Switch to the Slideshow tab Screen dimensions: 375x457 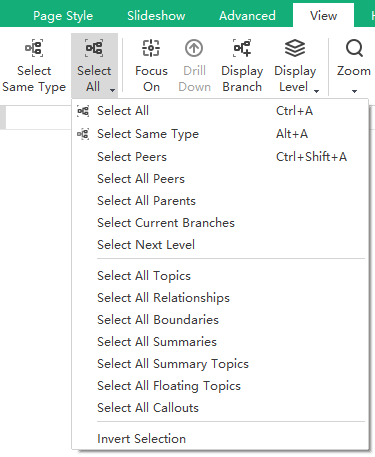(156, 16)
